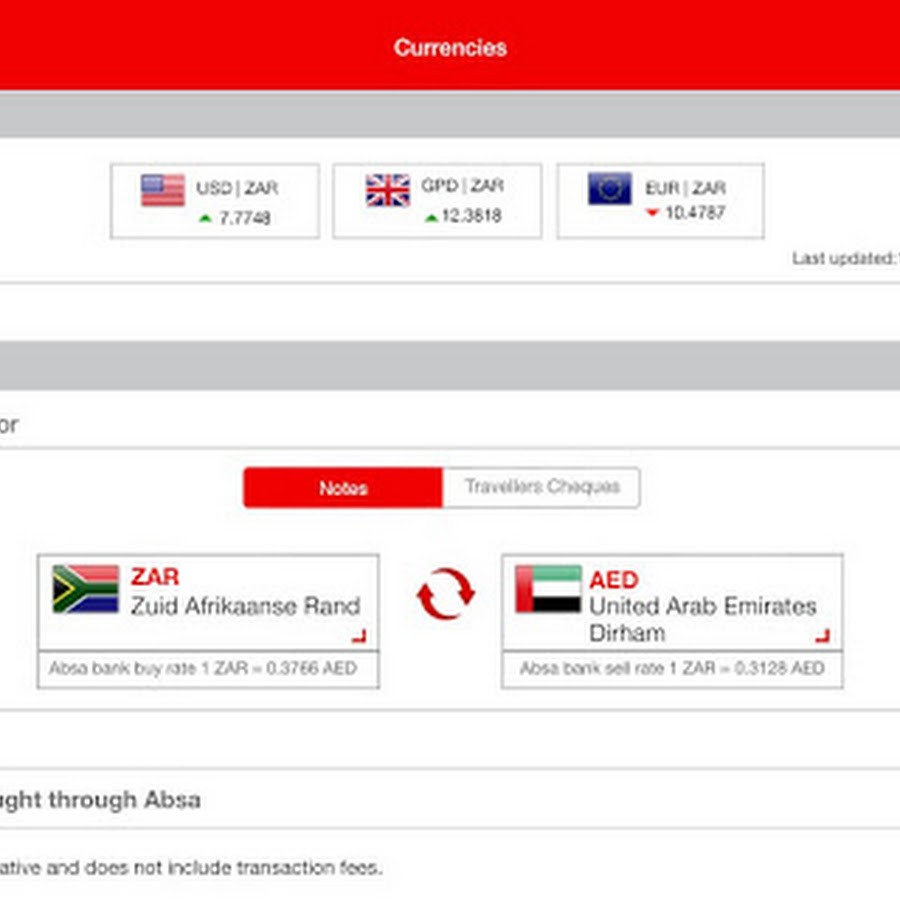900x900 pixels.
Task: Click the United Arab Emirates Dirham label
Action: [x=703, y=620]
